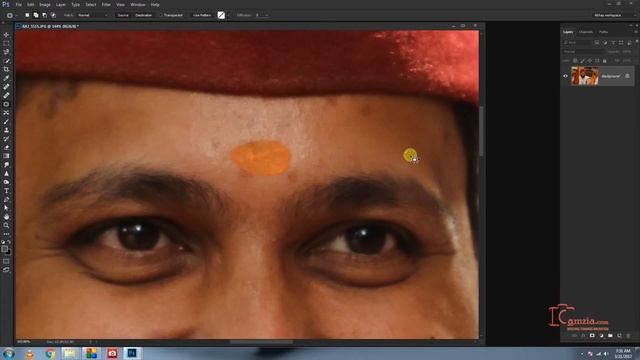Select the Horizontal Type tool
640x360 pixels.
(x=6, y=191)
